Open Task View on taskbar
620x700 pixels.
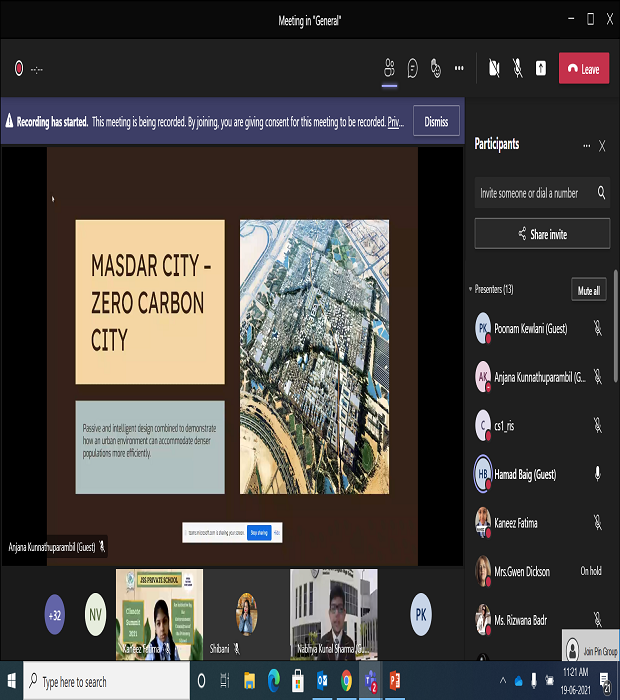coord(225,681)
